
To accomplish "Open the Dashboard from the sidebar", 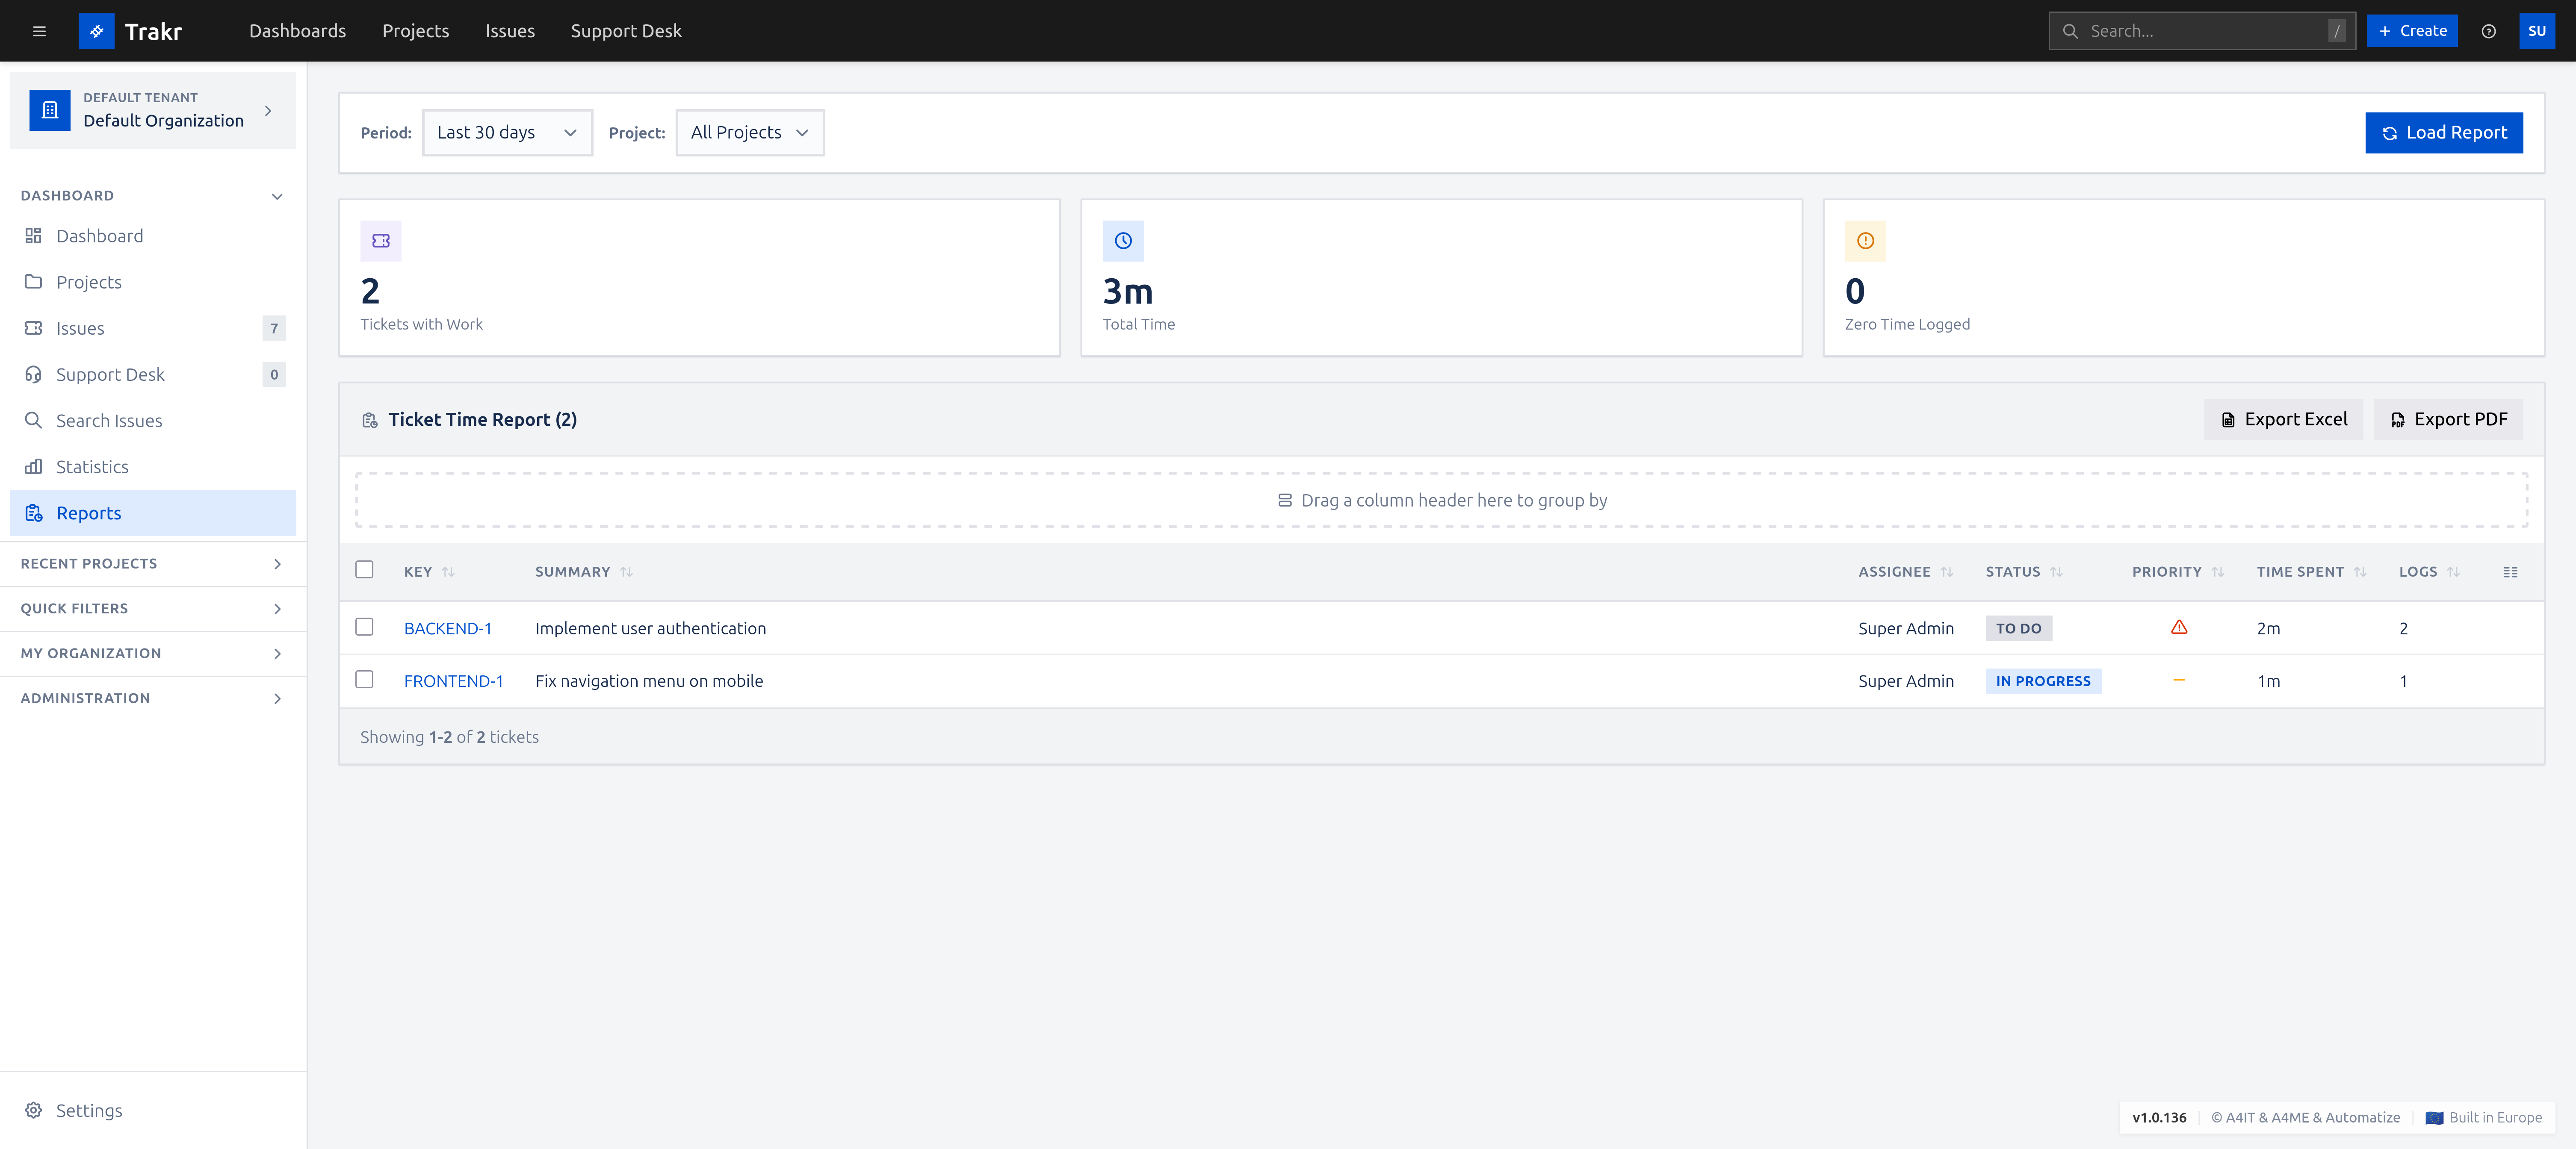I will tap(99, 235).
